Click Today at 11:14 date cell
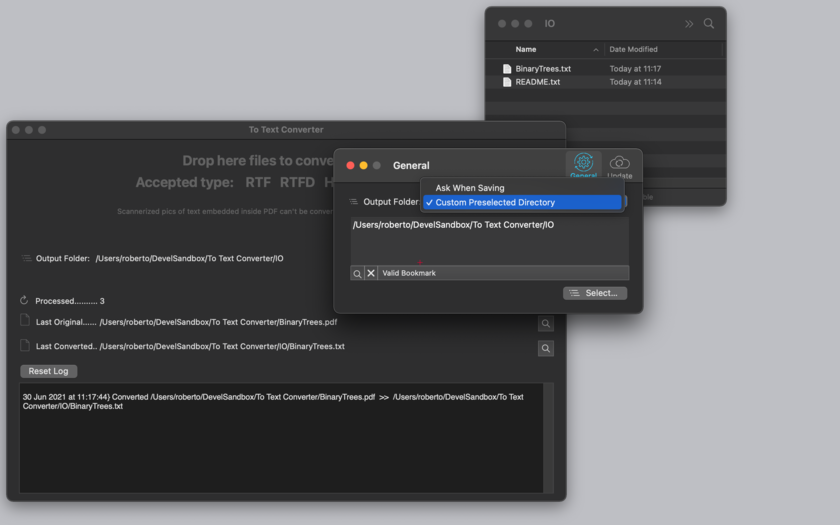Screen dimensions: 840x525 pyautogui.click(x=635, y=82)
